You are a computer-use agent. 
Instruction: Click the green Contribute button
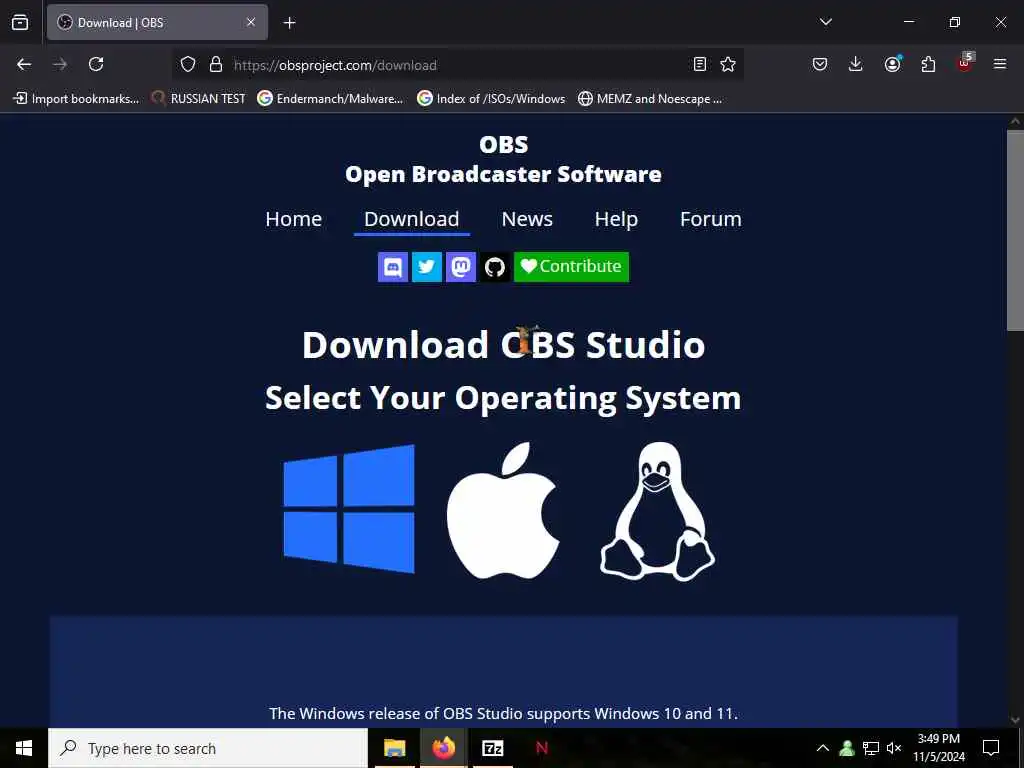click(571, 267)
